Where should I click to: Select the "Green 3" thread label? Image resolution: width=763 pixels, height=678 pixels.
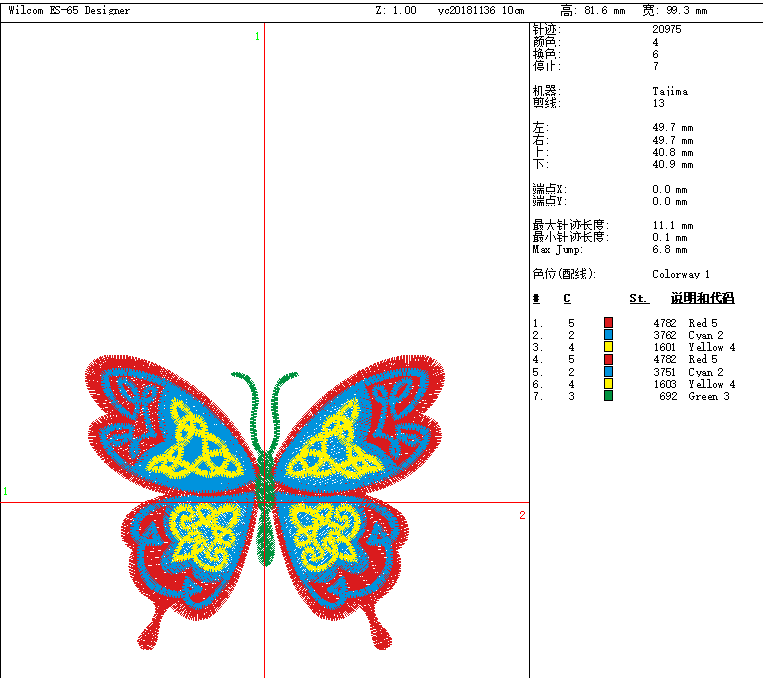click(712, 396)
